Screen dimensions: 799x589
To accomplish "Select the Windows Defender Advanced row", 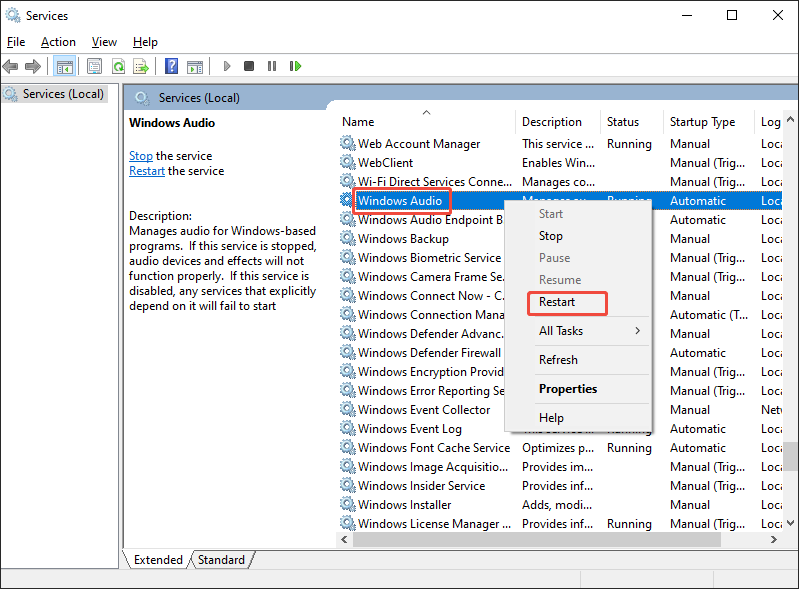I will click(x=560, y=333).
